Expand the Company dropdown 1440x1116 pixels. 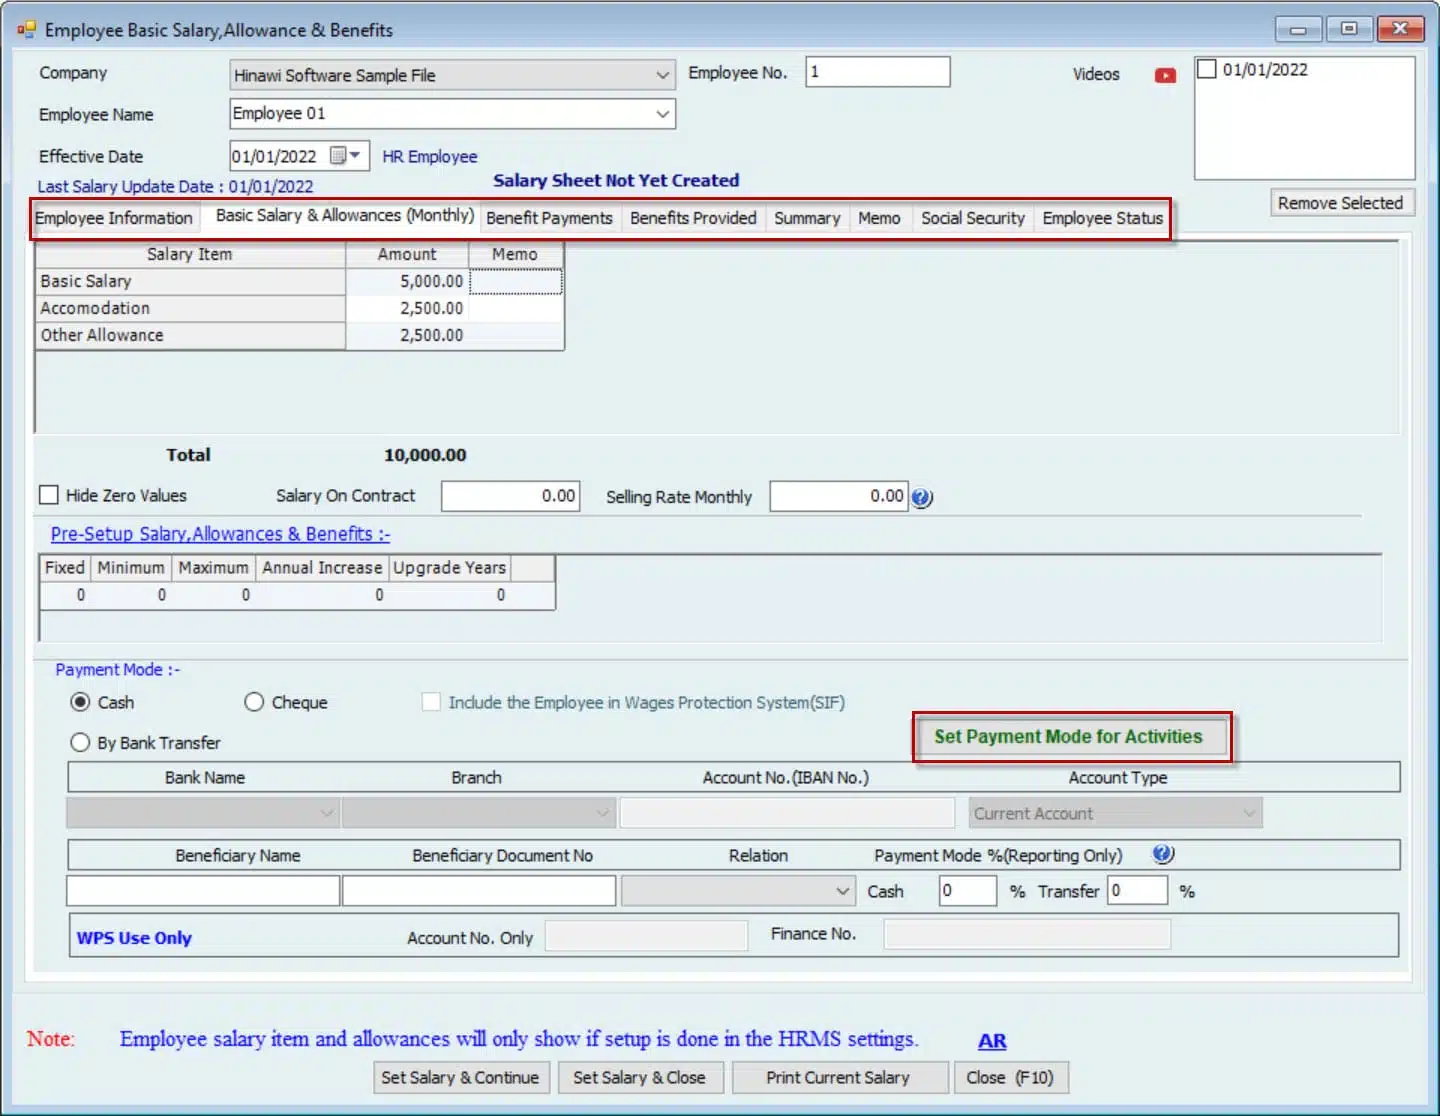662,75
